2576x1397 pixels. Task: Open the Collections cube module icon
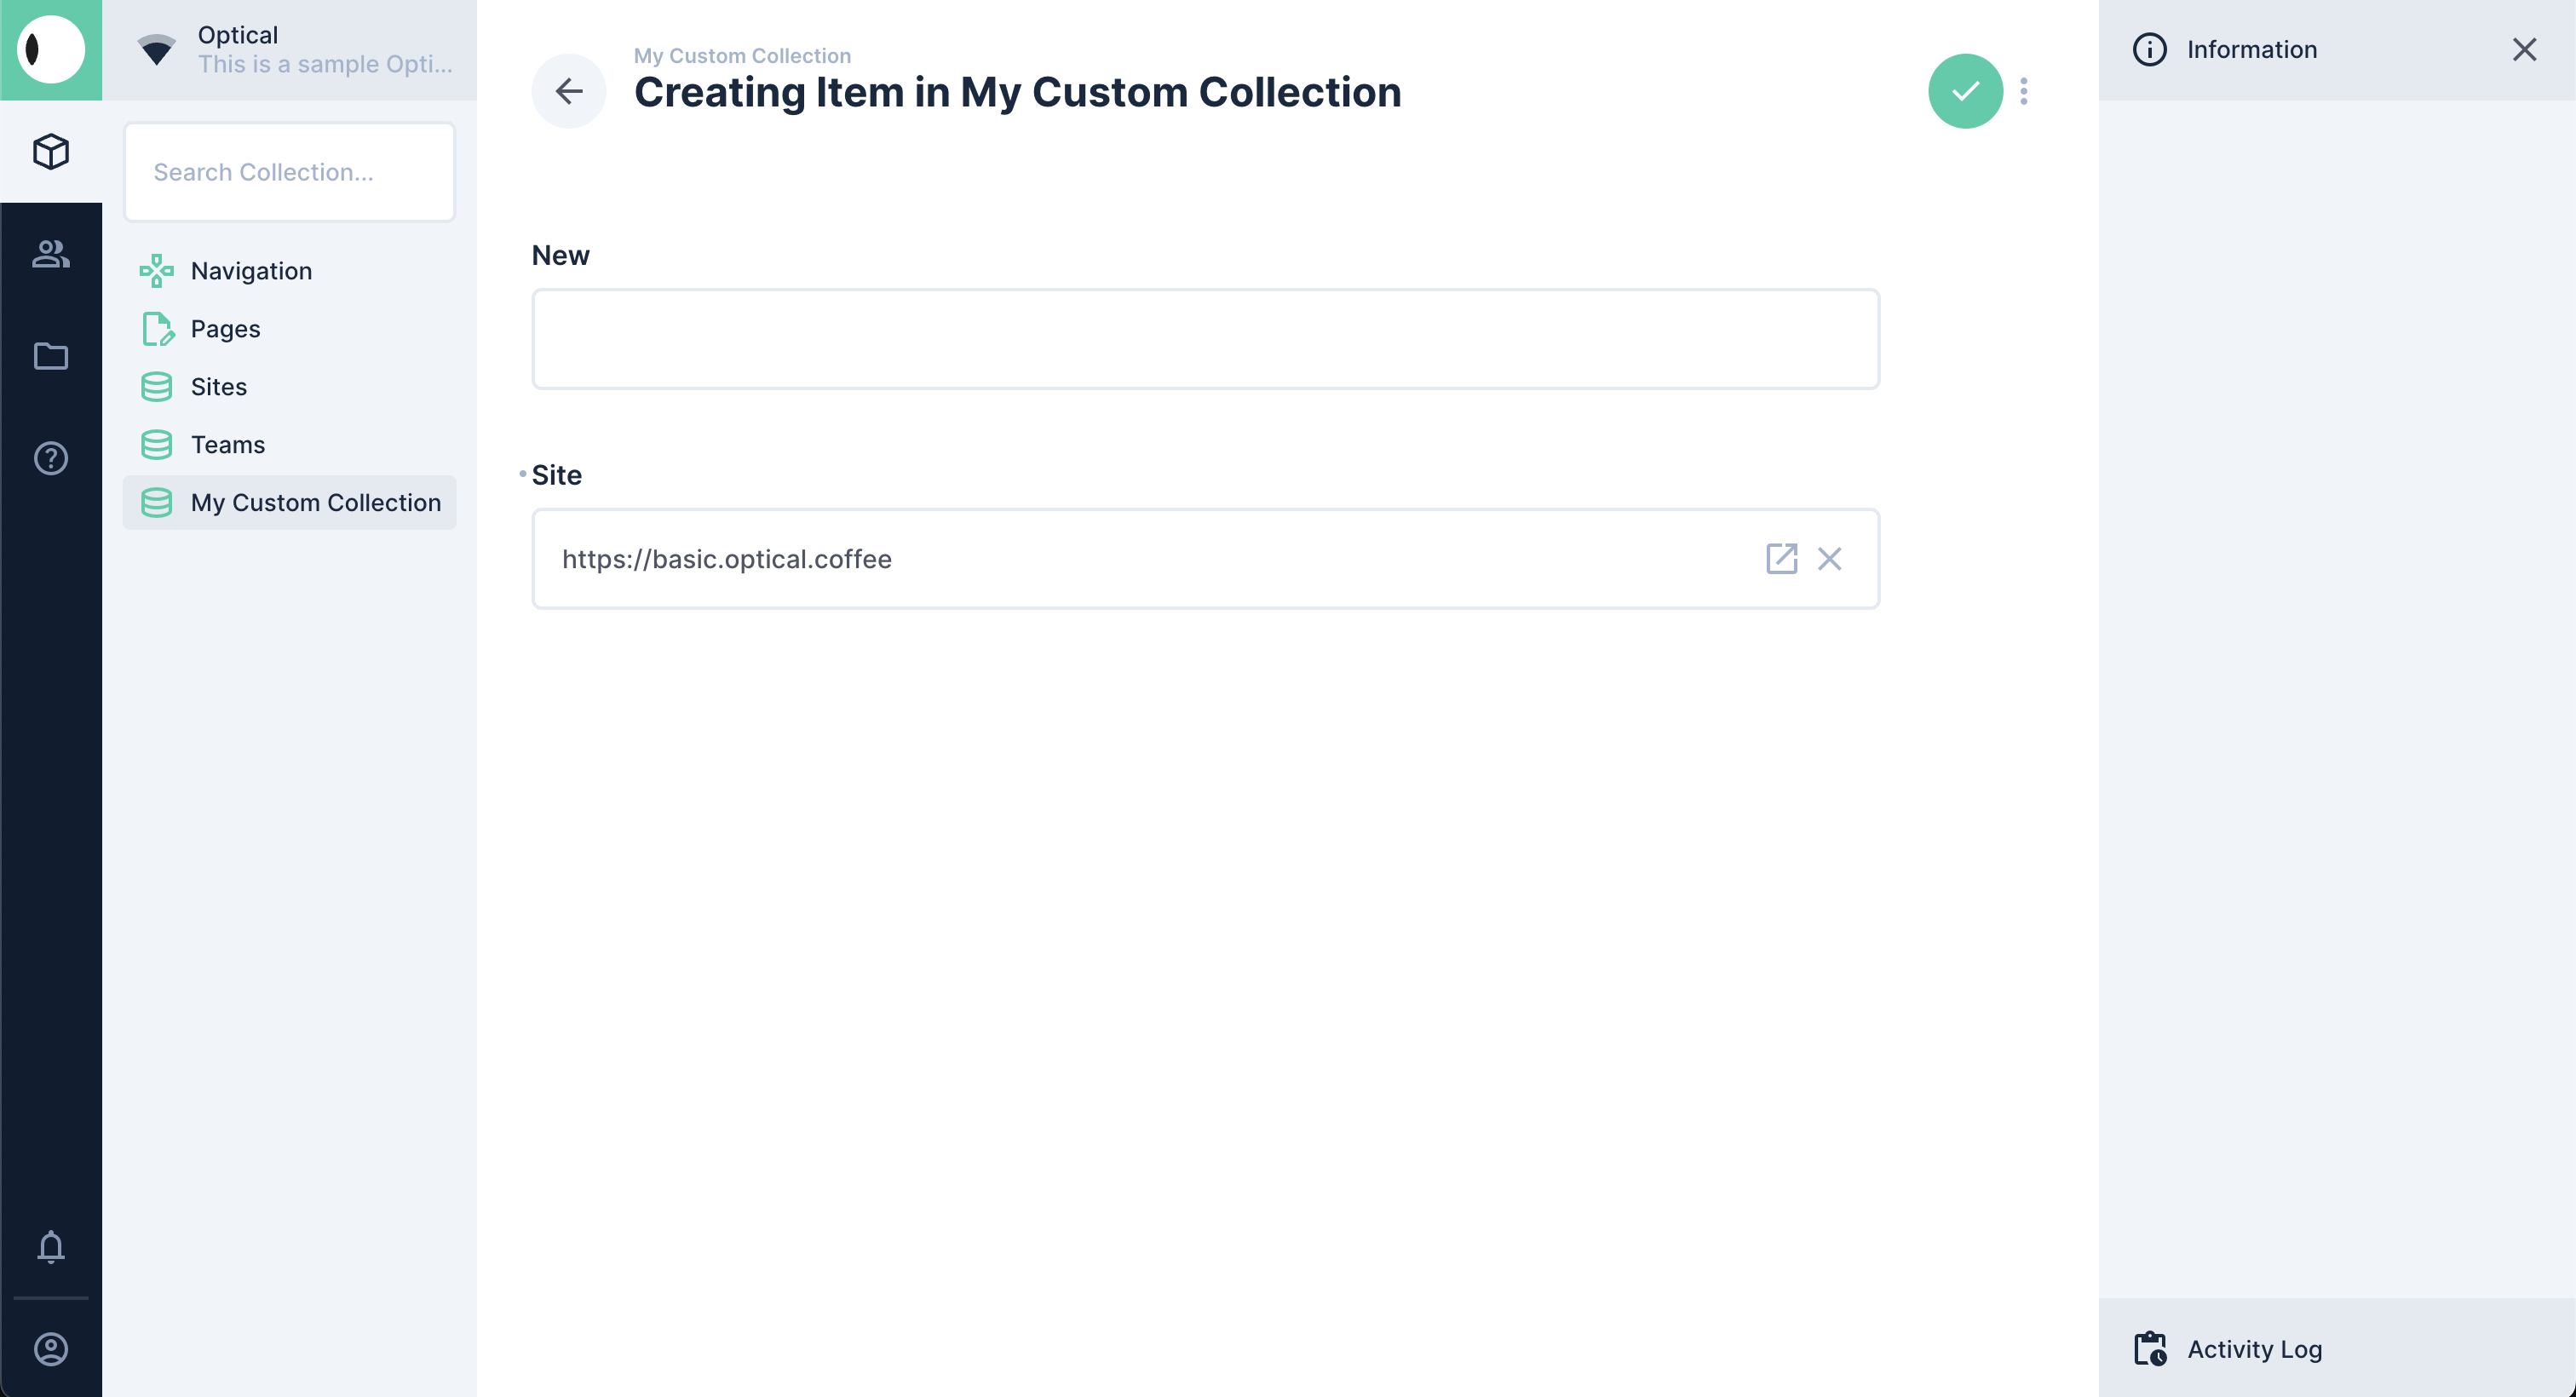click(51, 152)
